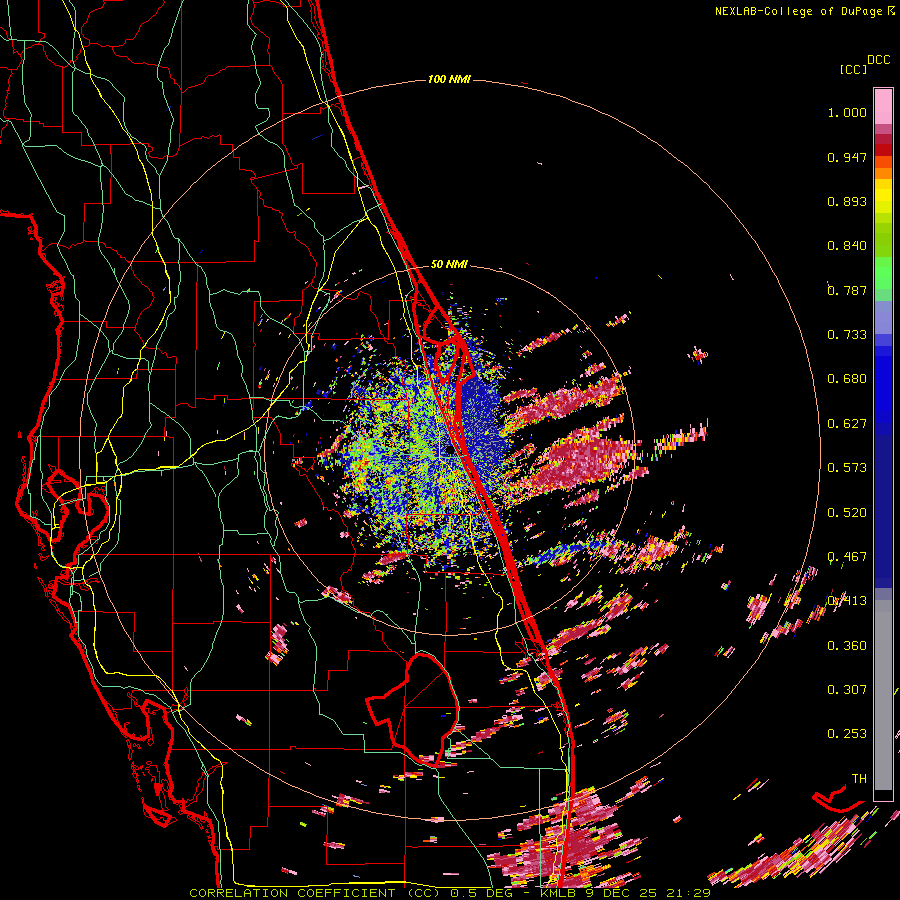Select the 0.947 scale value
The image size is (900, 900).
point(847,157)
